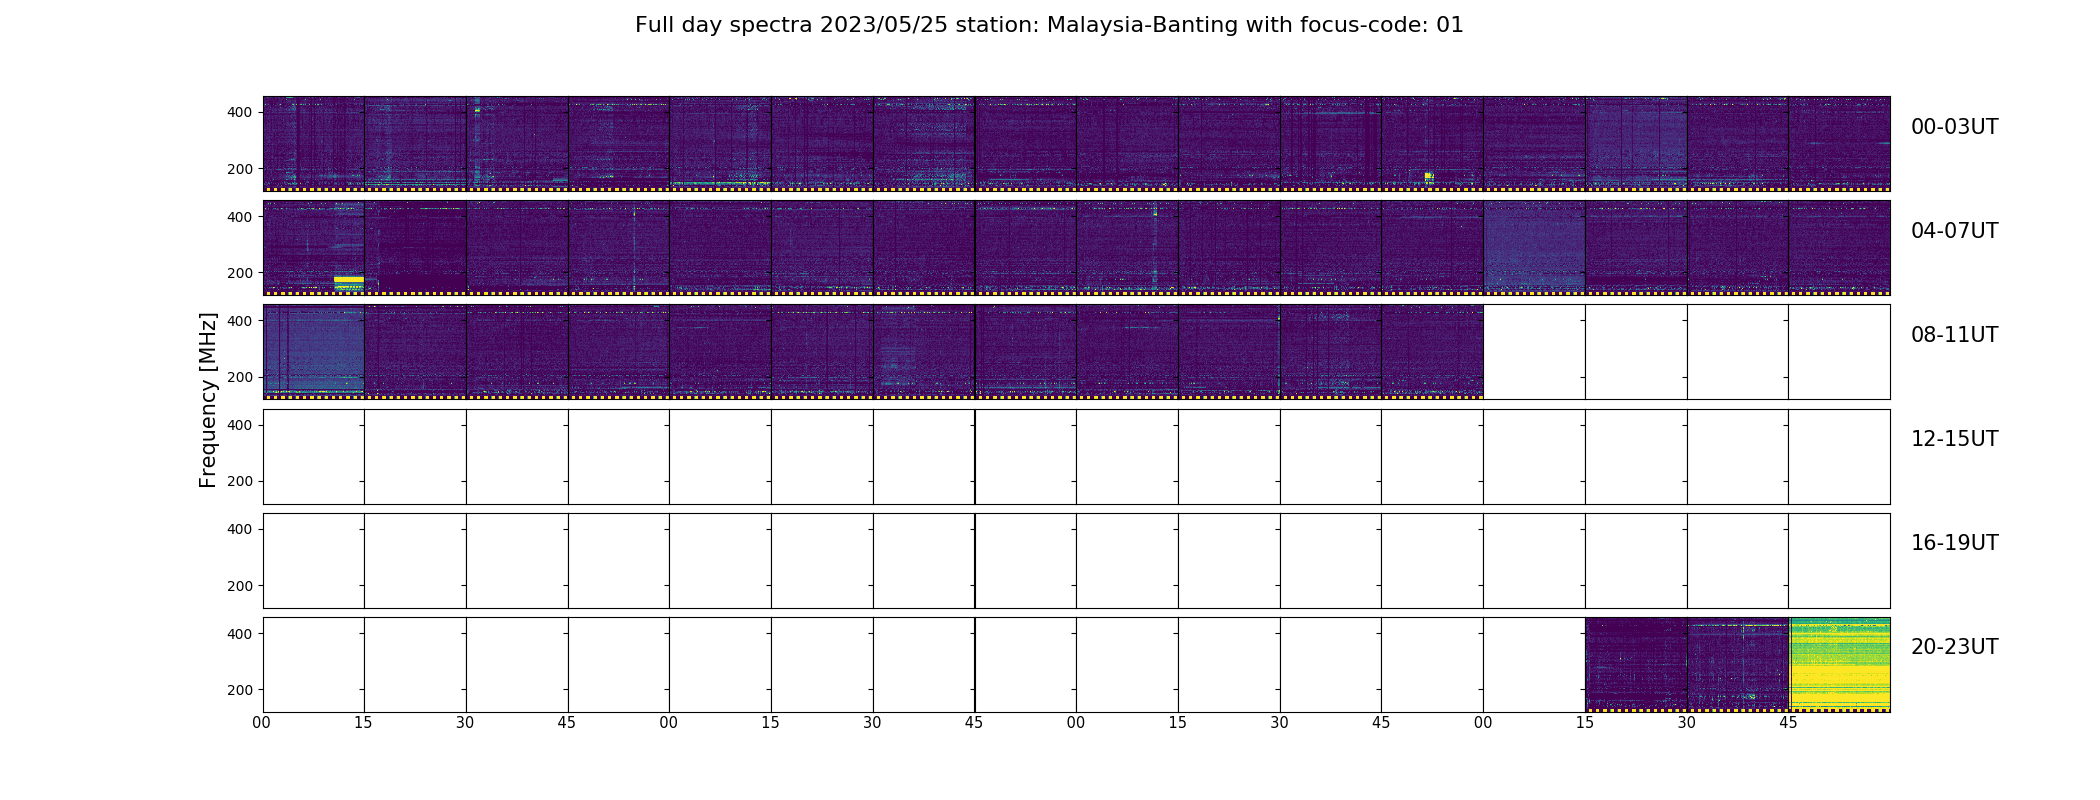Click the 'Frequency [MHz]' axis label

point(208,400)
